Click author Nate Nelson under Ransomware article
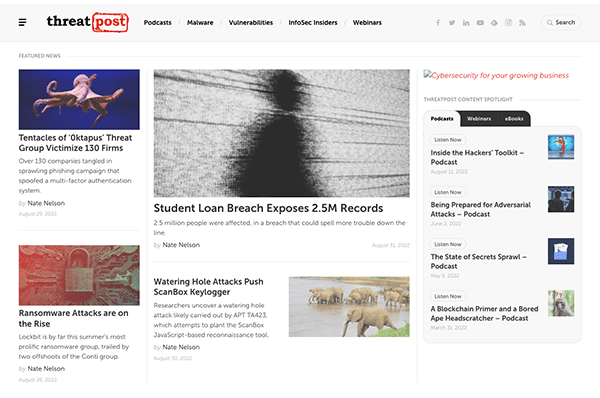 click(46, 369)
